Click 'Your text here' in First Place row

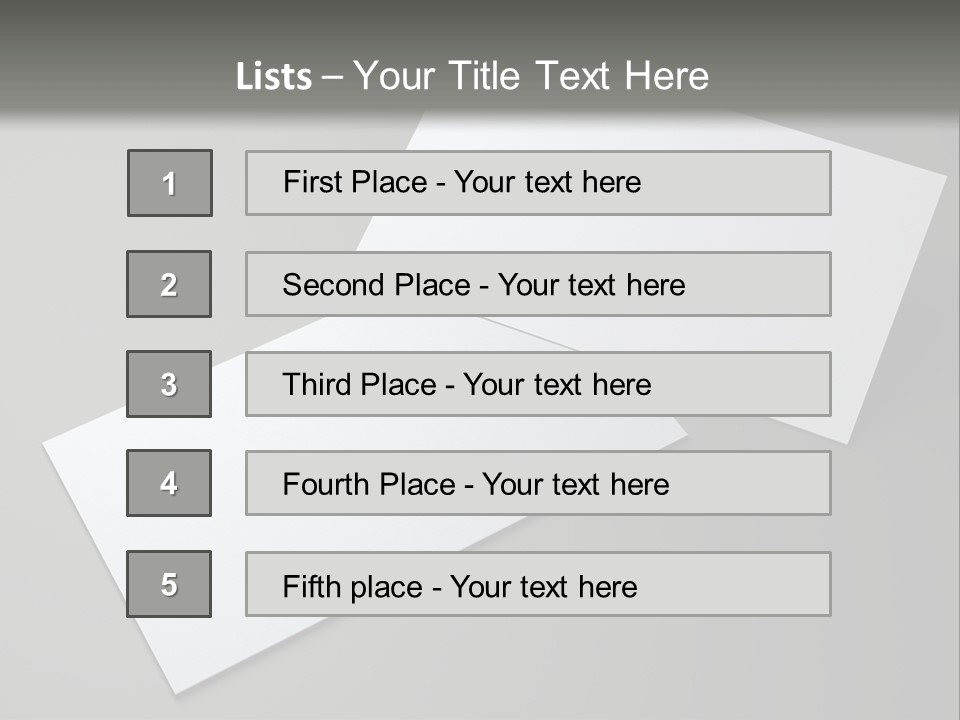coord(547,182)
